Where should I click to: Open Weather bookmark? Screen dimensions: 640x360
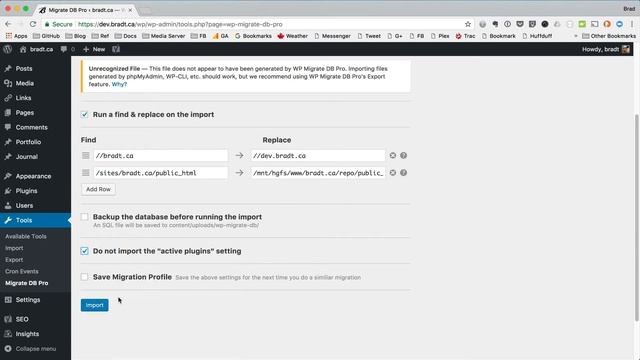pyautogui.click(x=293, y=36)
